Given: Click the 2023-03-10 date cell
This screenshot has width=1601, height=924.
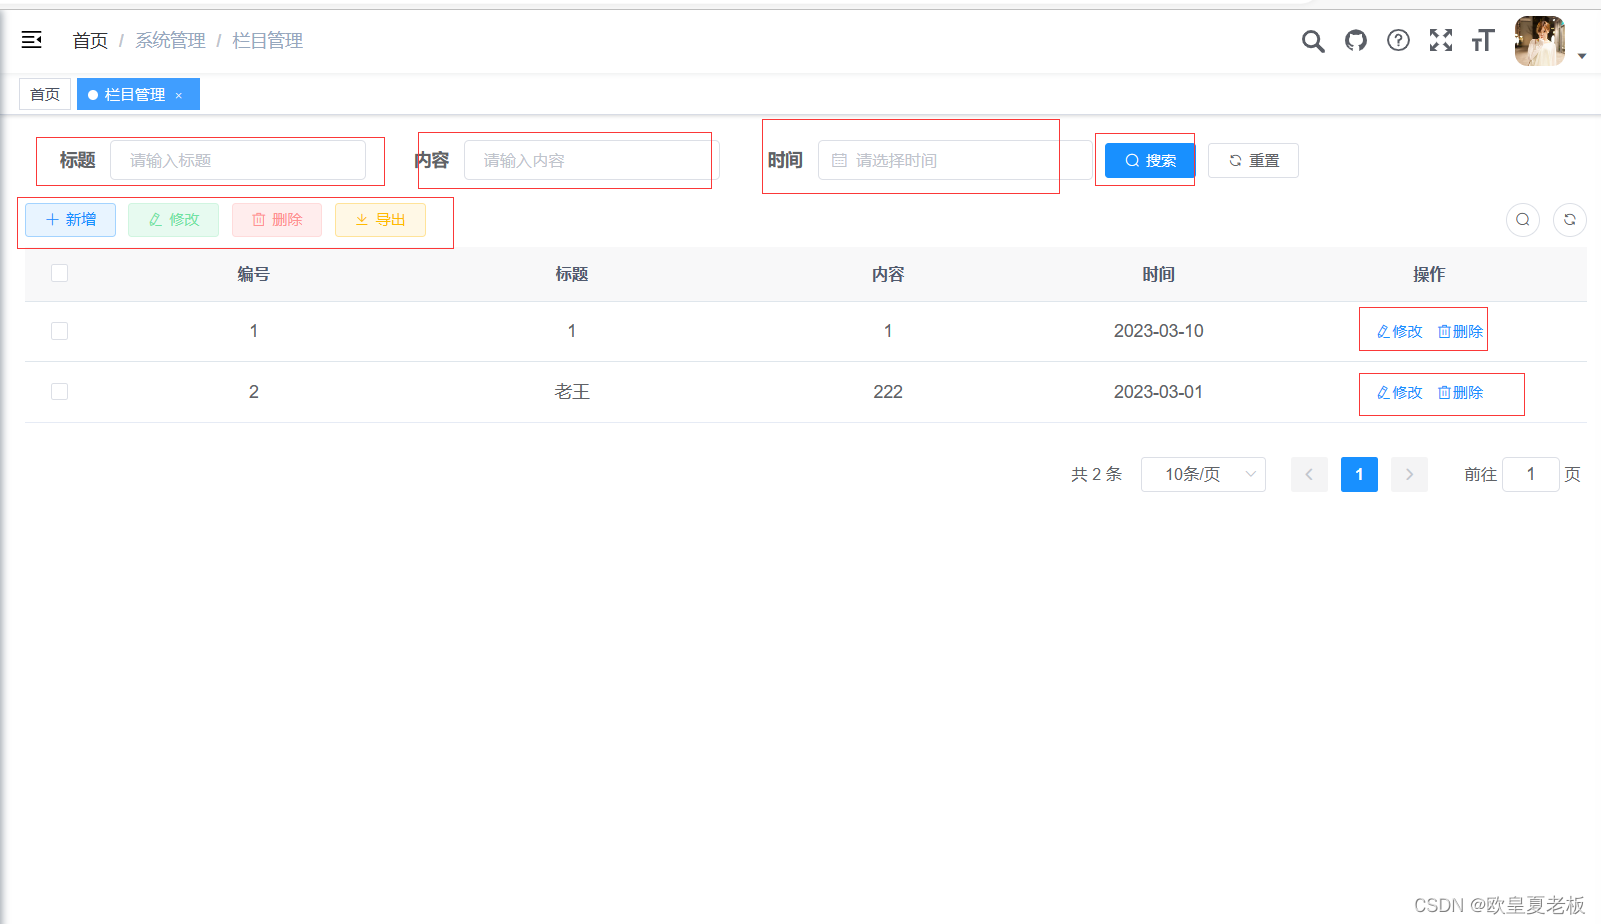Looking at the screenshot, I should [x=1158, y=331].
